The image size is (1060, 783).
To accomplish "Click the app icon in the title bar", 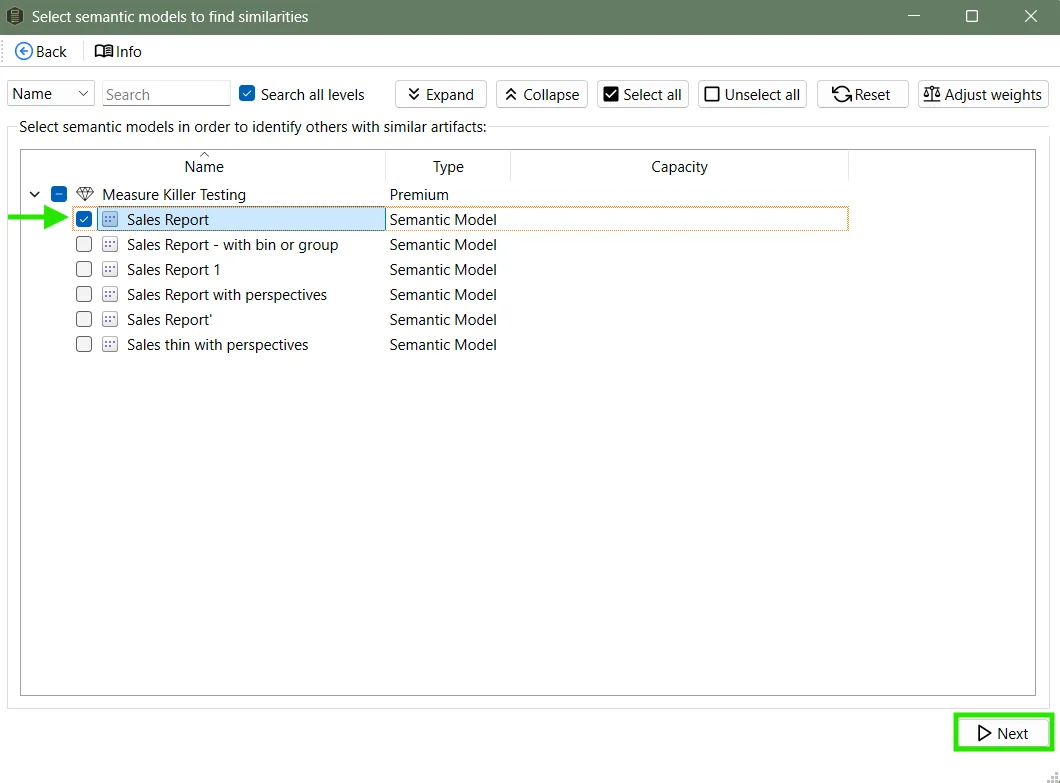I will coord(14,16).
